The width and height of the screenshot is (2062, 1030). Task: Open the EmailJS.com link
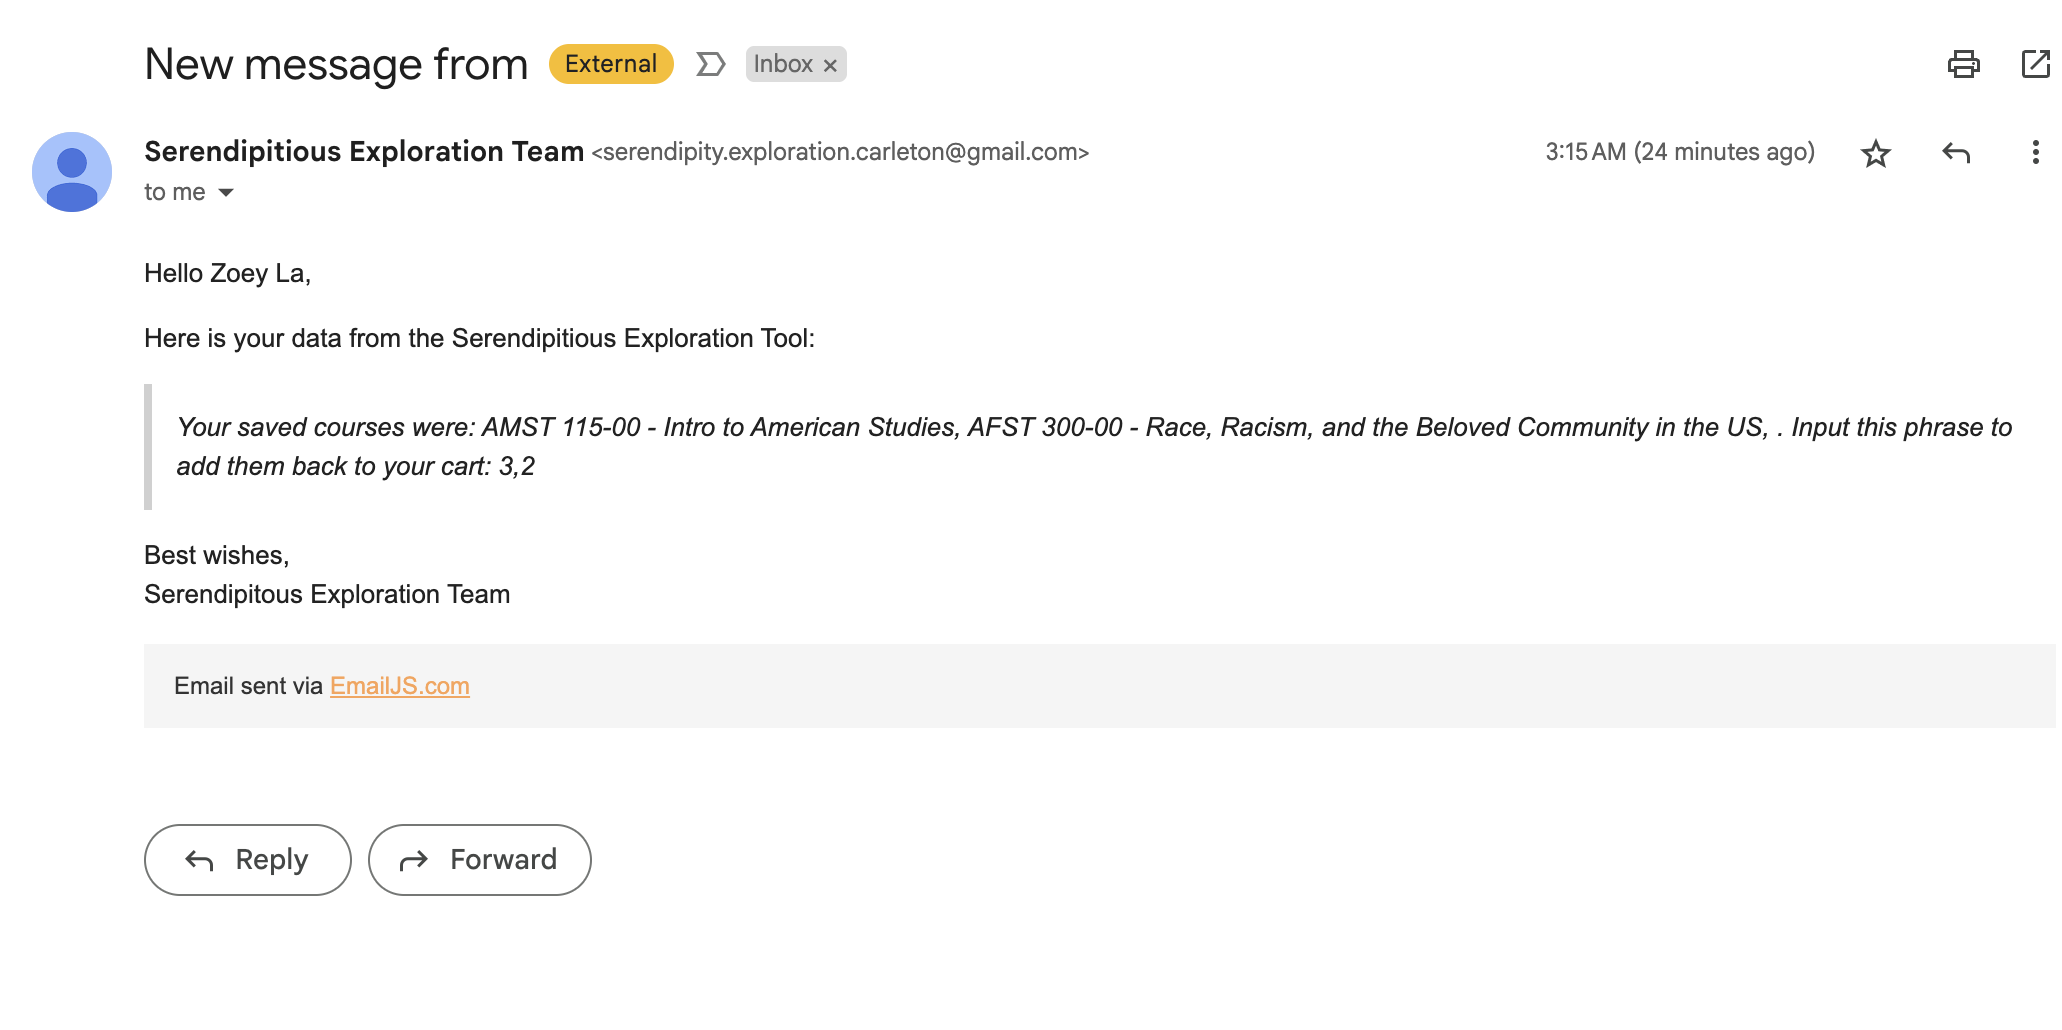[x=400, y=686]
